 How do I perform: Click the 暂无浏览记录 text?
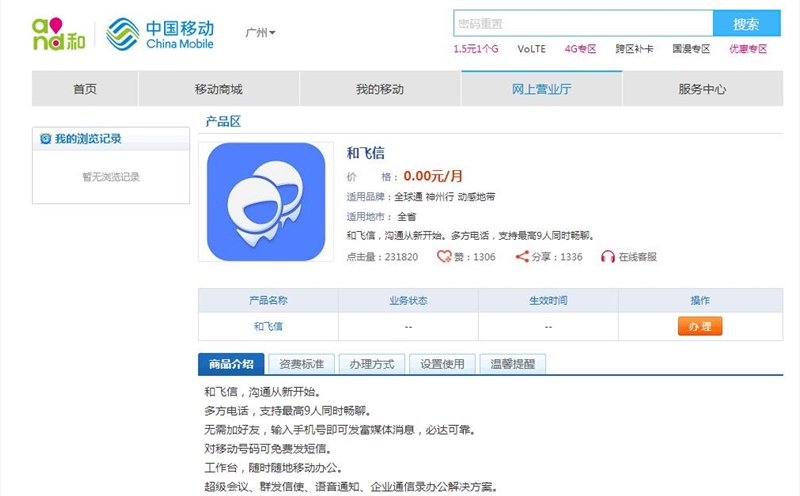(111, 177)
